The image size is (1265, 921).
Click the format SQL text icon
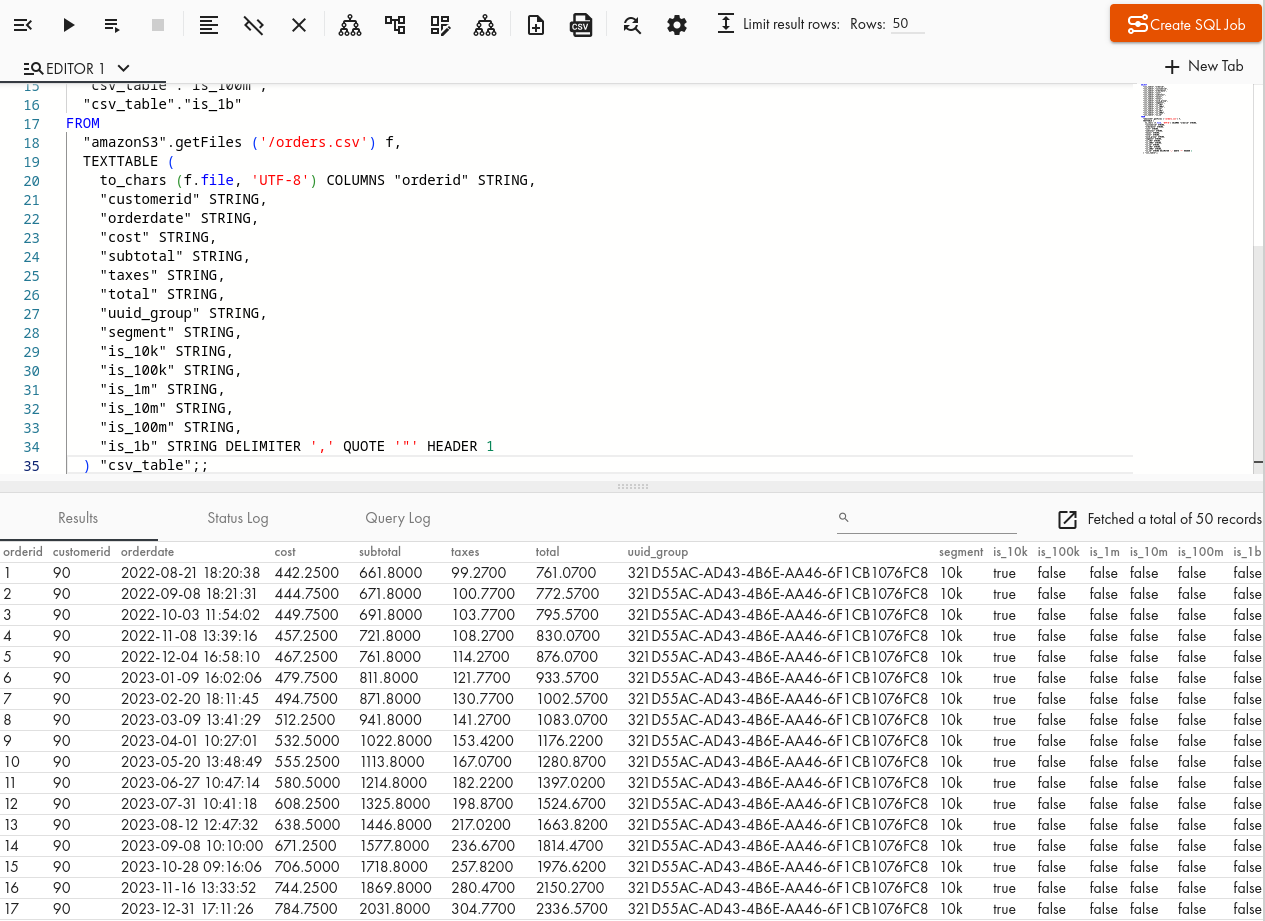pyautogui.click(x=208, y=25)
